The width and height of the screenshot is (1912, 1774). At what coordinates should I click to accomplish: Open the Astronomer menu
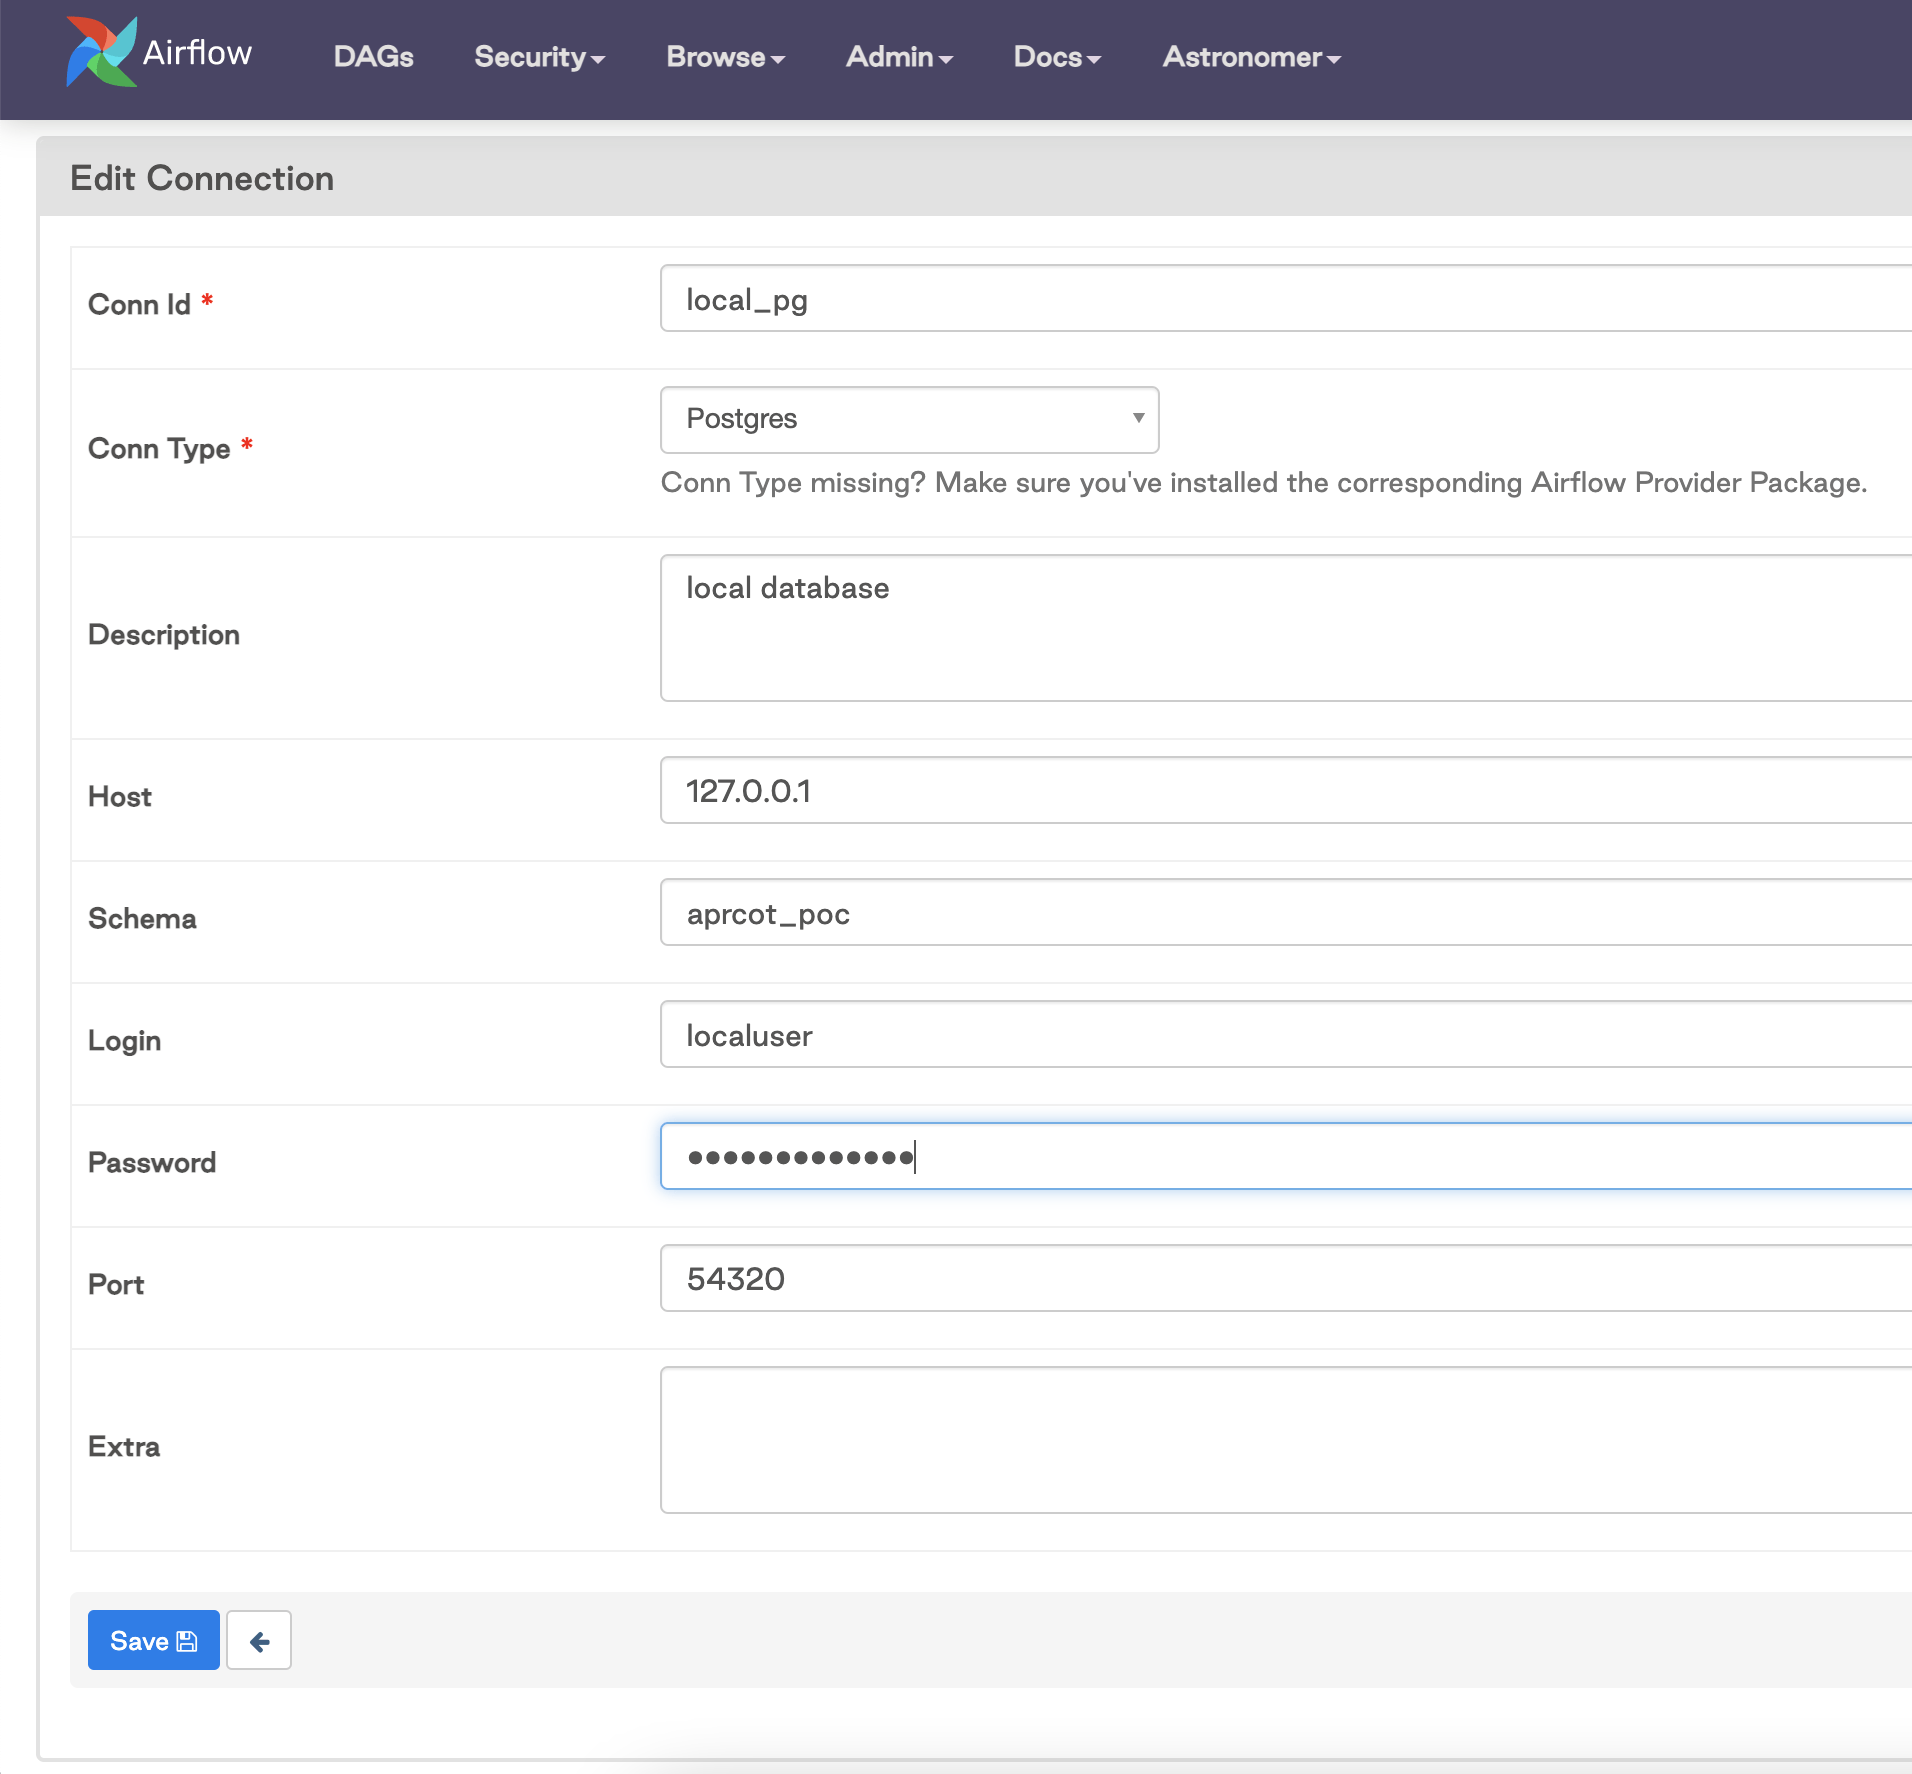pyautogui.click(x=1251, y=57)
